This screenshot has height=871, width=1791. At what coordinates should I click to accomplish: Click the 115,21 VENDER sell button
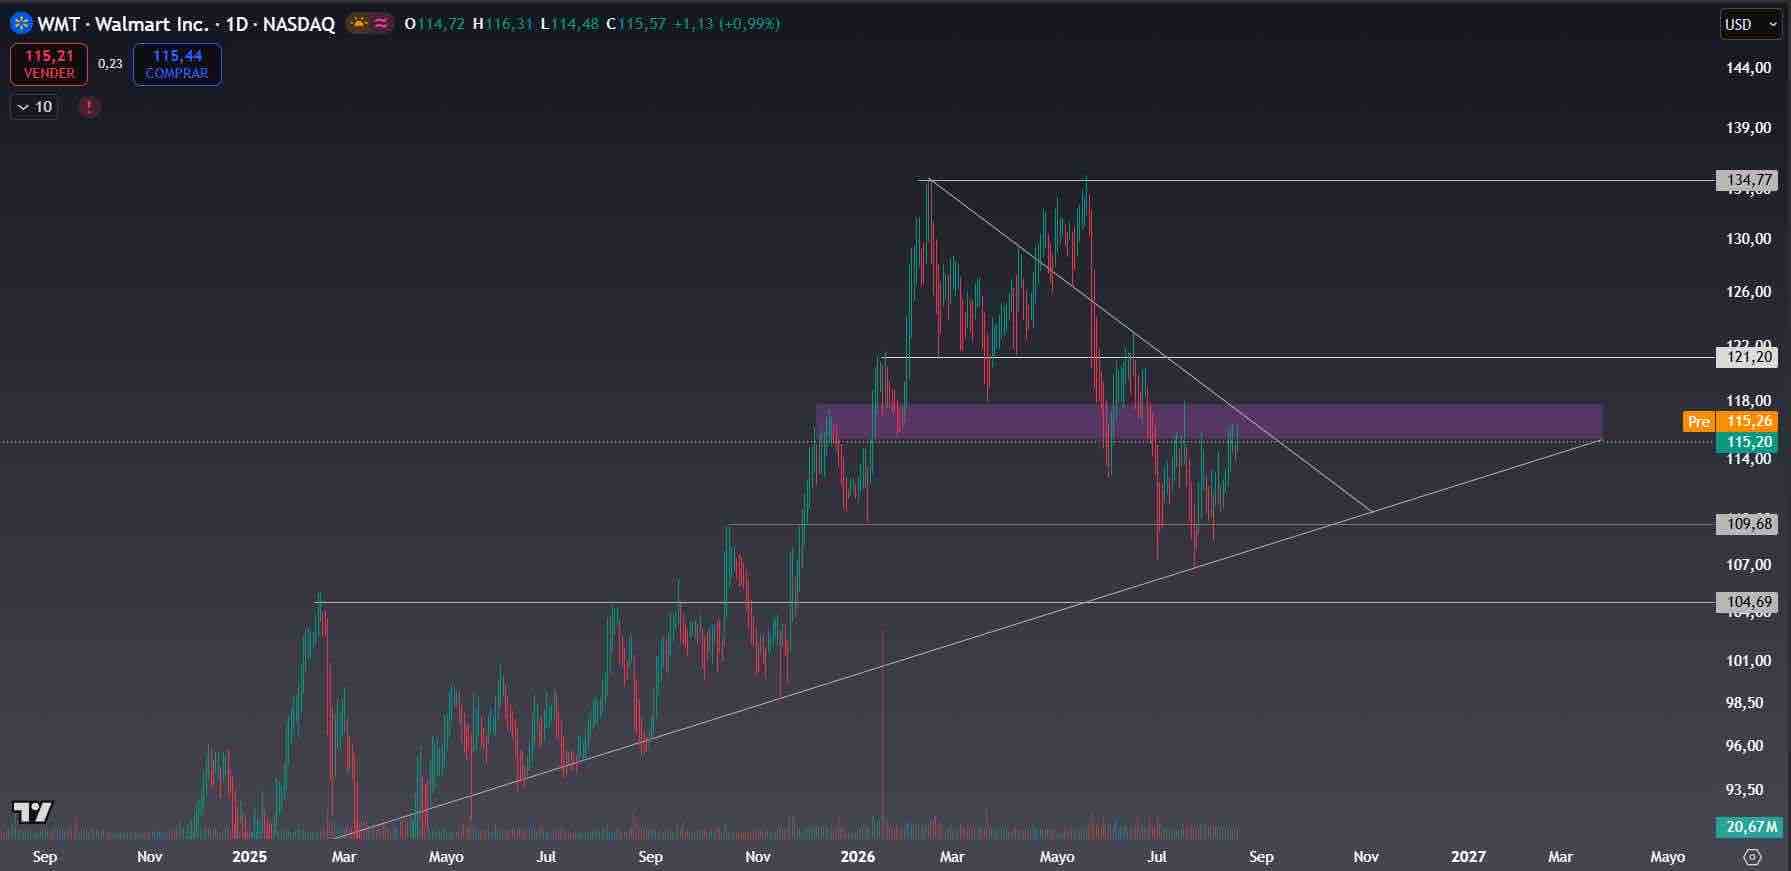pyautogui.click(x=49, y=64)
